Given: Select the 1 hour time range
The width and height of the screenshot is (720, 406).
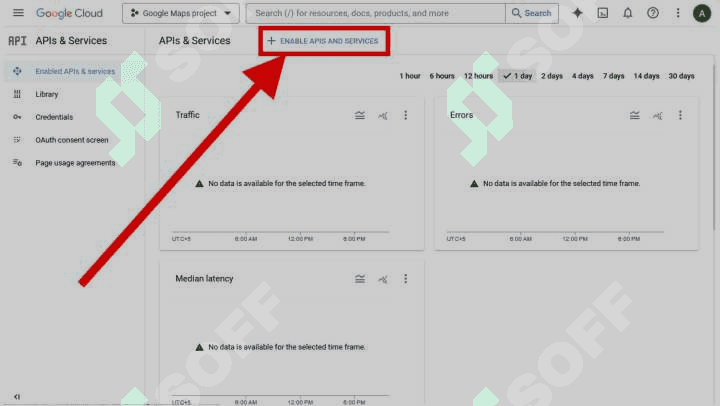Looking at the screenshot, I should 410,76.
